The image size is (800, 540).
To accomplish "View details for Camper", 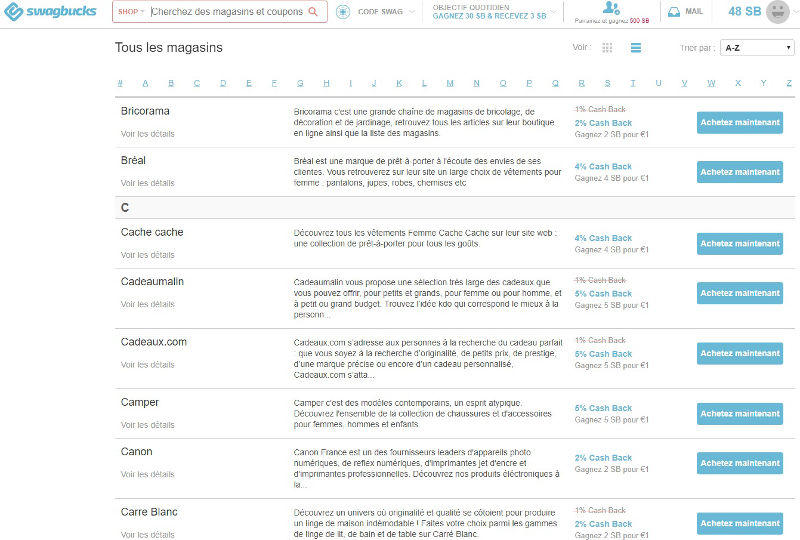I will [147, 425].
